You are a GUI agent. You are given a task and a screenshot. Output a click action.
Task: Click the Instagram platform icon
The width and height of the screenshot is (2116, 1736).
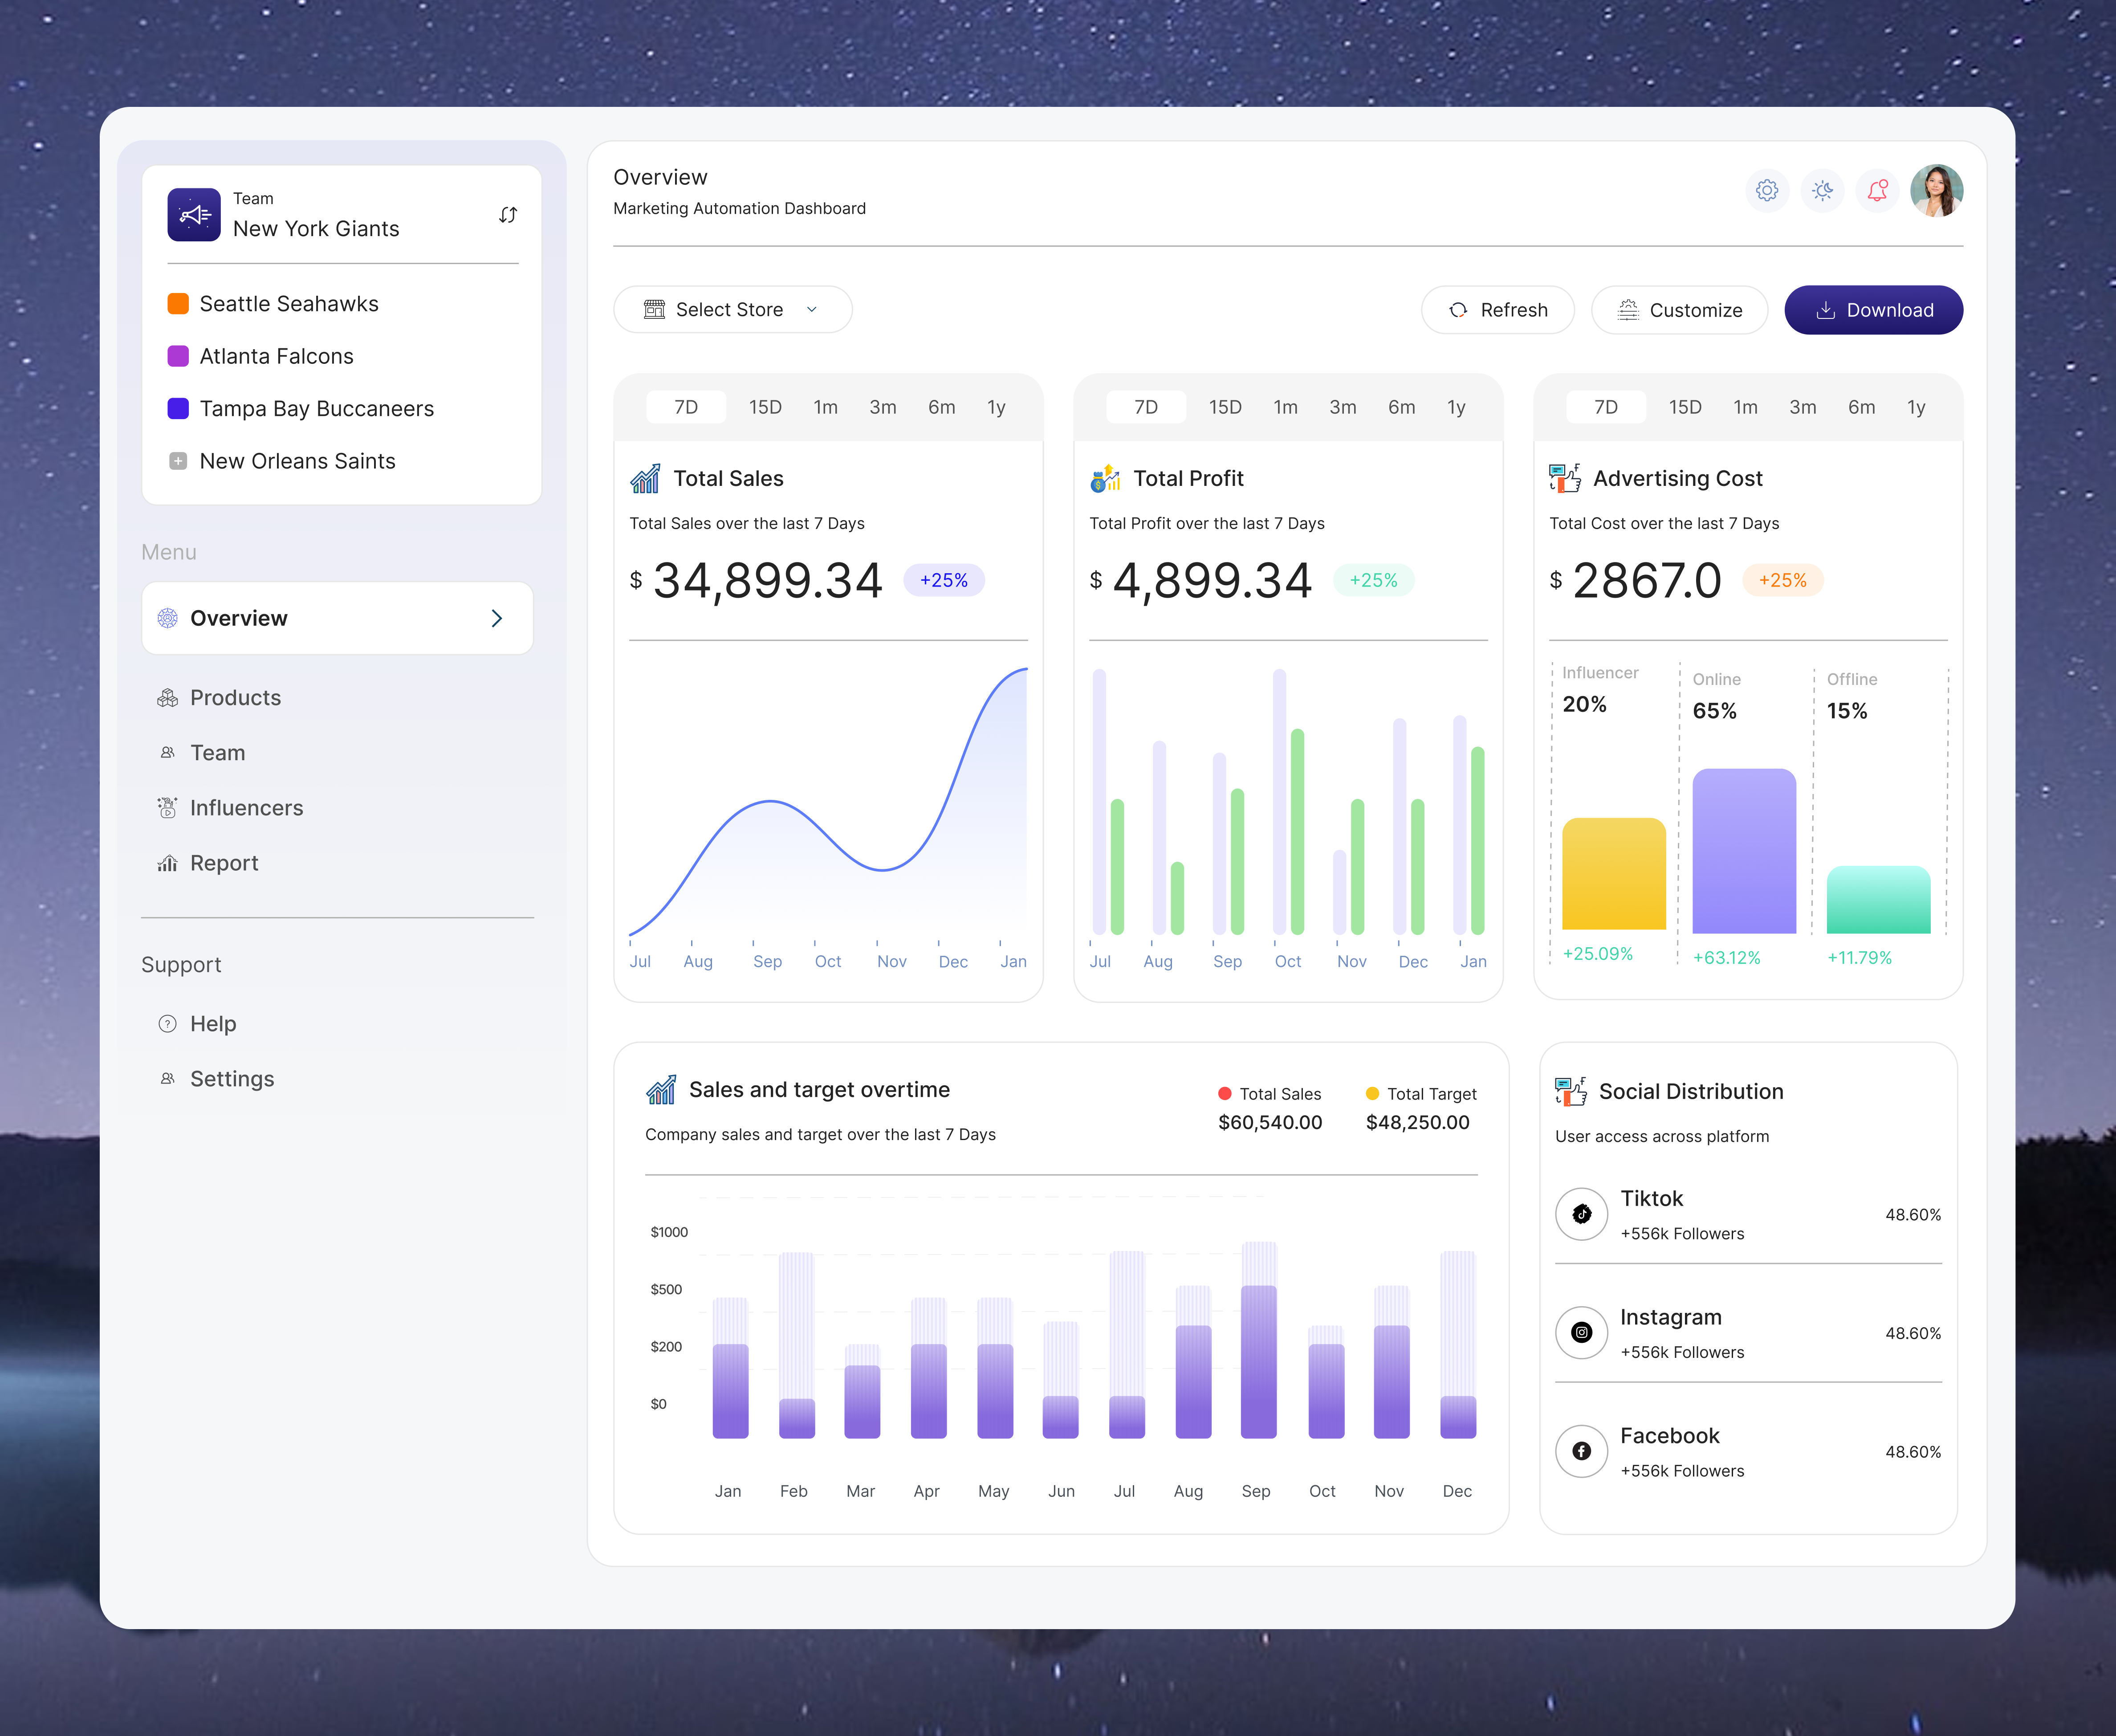[x=1582, y=1332]
